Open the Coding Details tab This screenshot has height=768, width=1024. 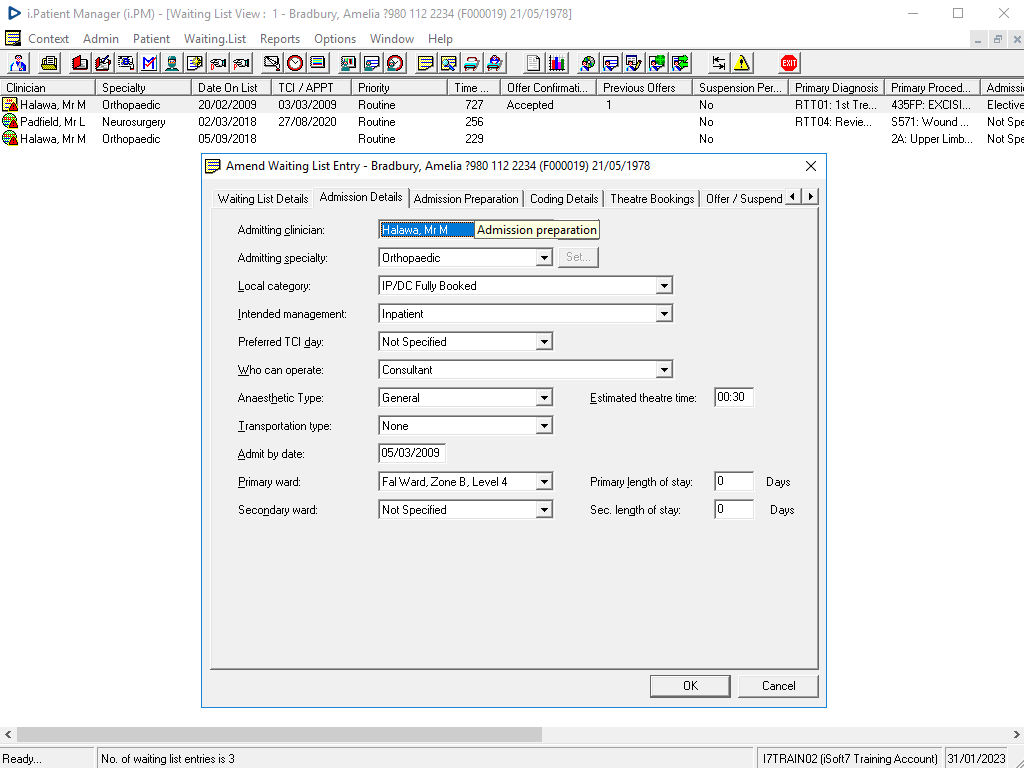(564, 199)
